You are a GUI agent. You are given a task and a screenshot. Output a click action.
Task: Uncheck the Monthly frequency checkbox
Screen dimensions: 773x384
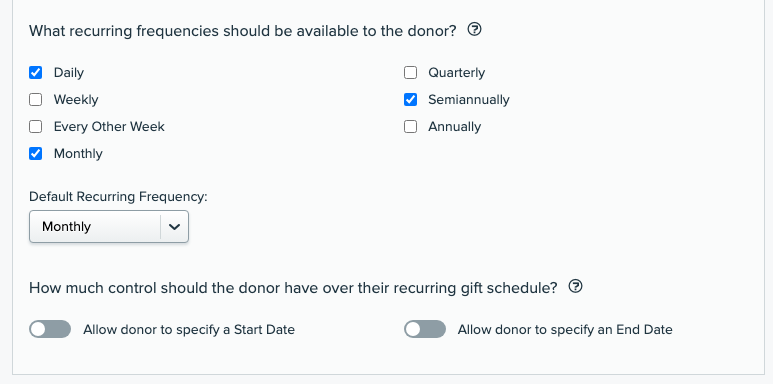35,153
